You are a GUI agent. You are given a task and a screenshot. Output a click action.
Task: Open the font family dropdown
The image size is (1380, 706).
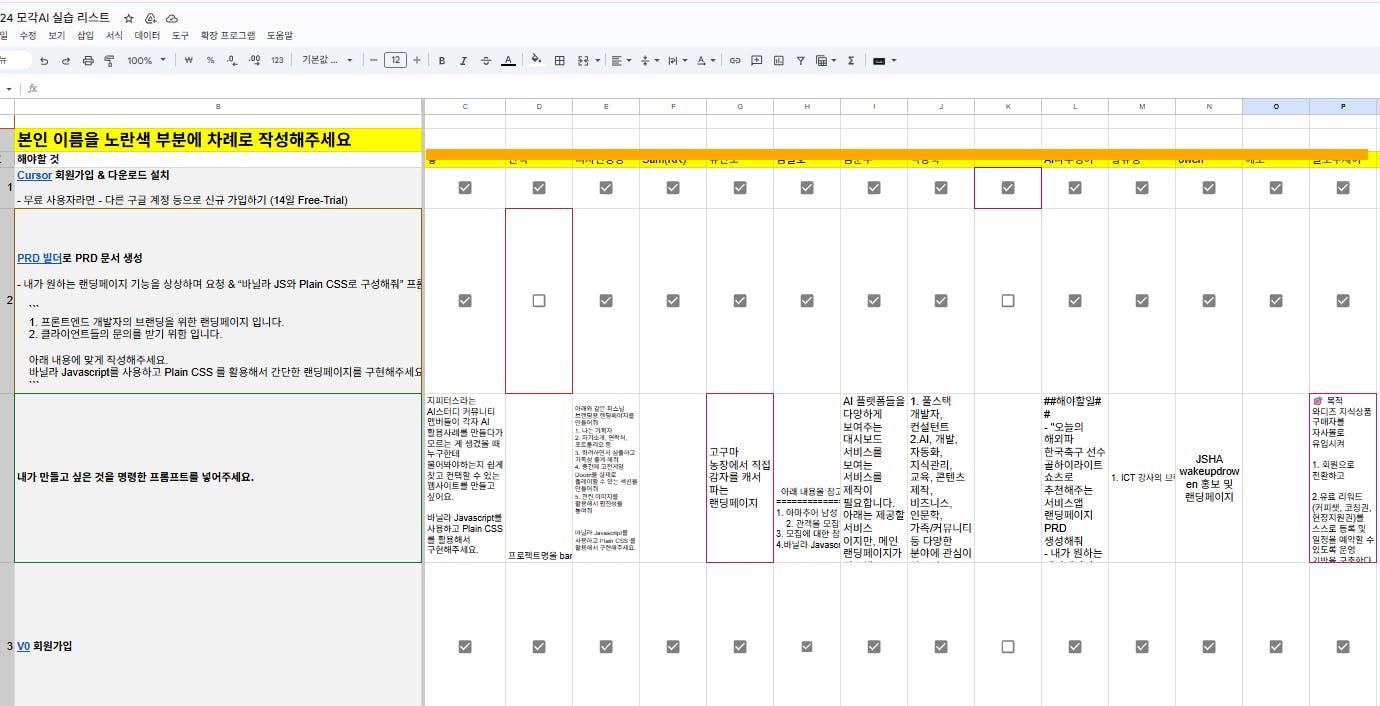(328, 61)
